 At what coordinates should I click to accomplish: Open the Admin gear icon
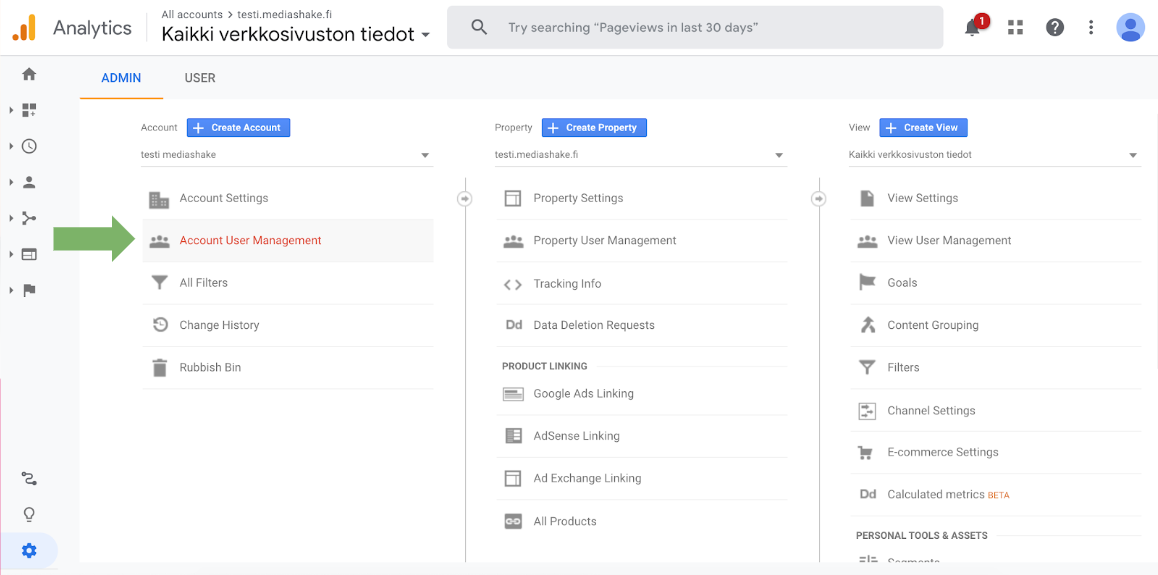point(29,551)
